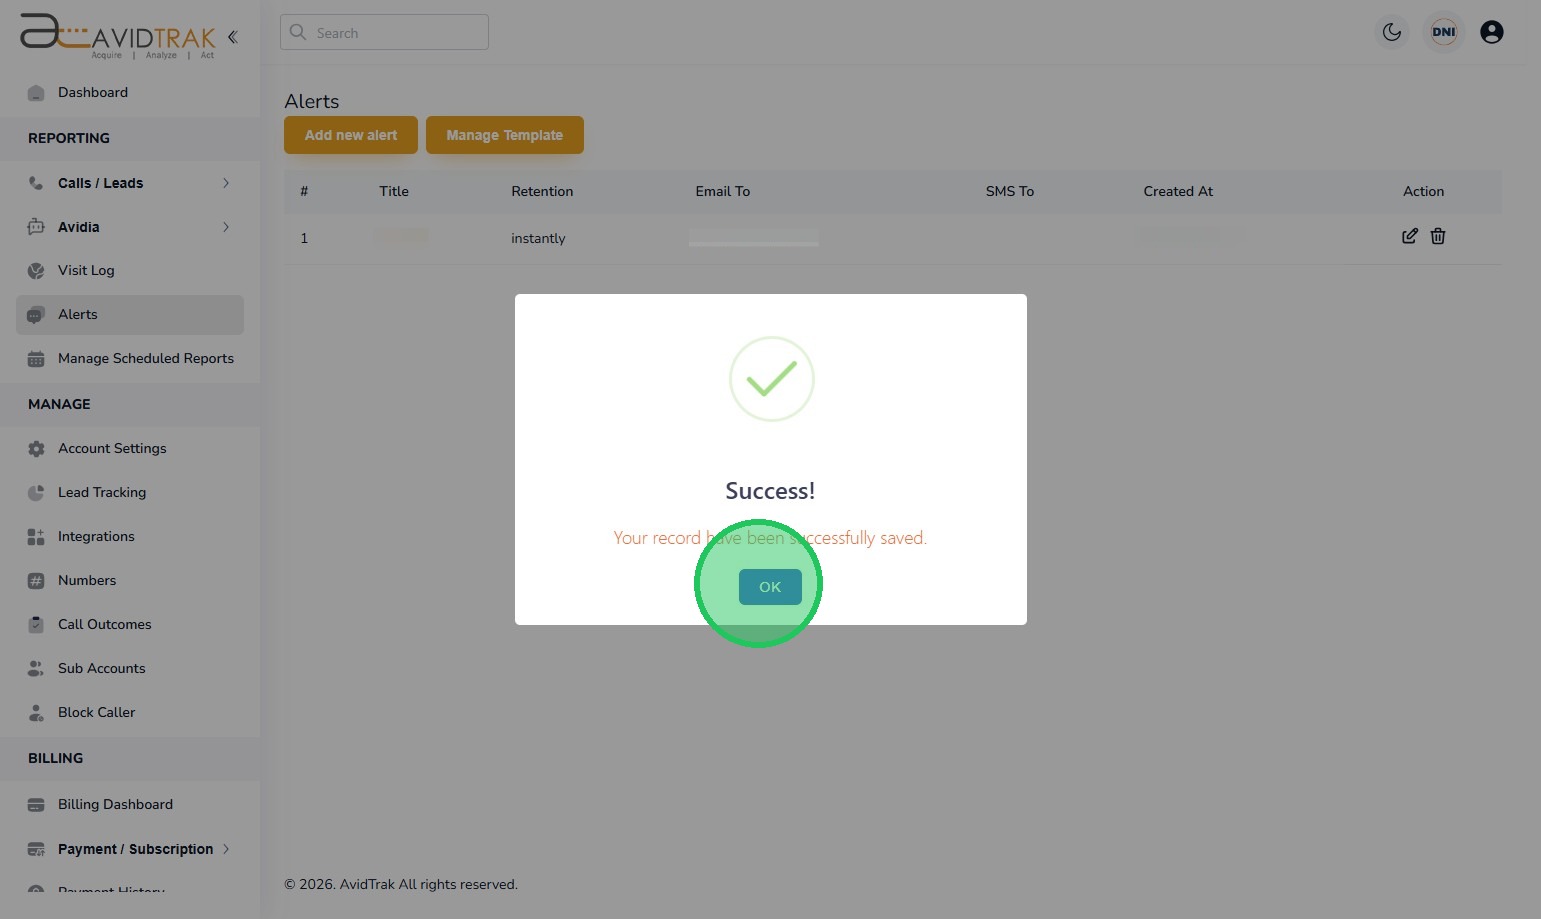Open Visit Log from the sidebar
Viewport: 1541px width, 919px height.
coord(86,270)
